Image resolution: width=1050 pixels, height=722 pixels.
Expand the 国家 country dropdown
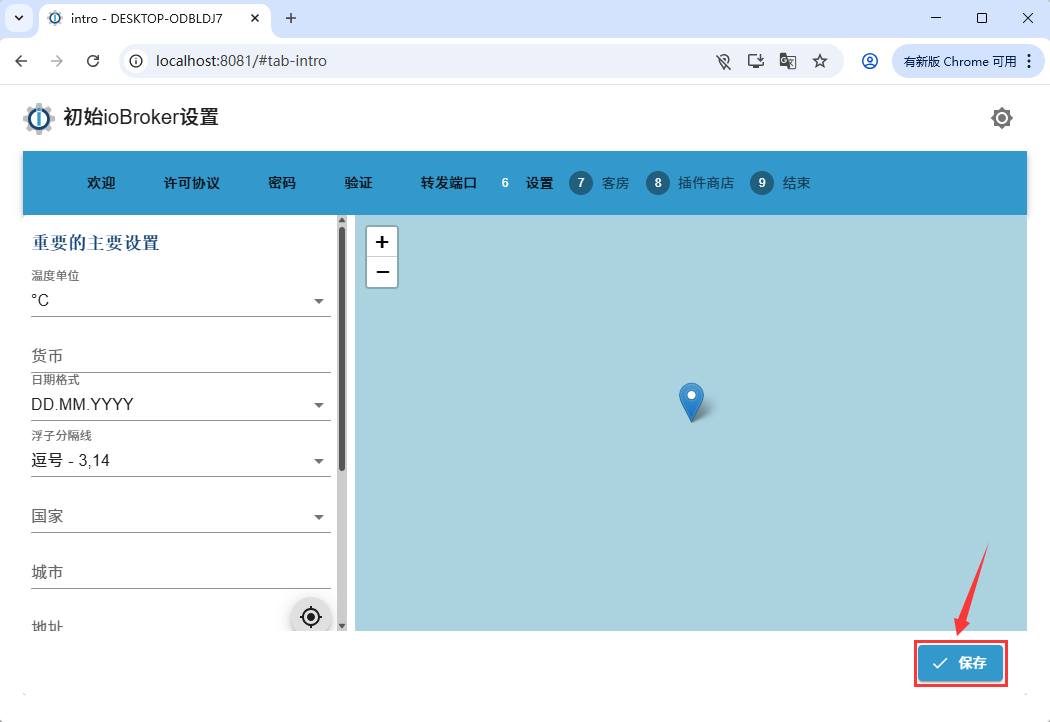pos(180,517)
